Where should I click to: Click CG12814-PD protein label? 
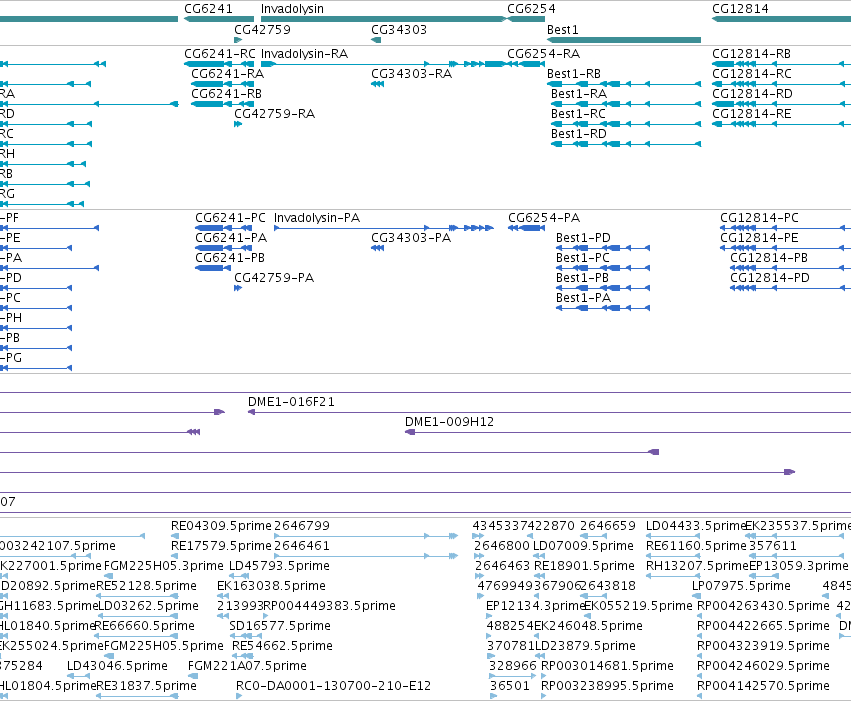770,278
